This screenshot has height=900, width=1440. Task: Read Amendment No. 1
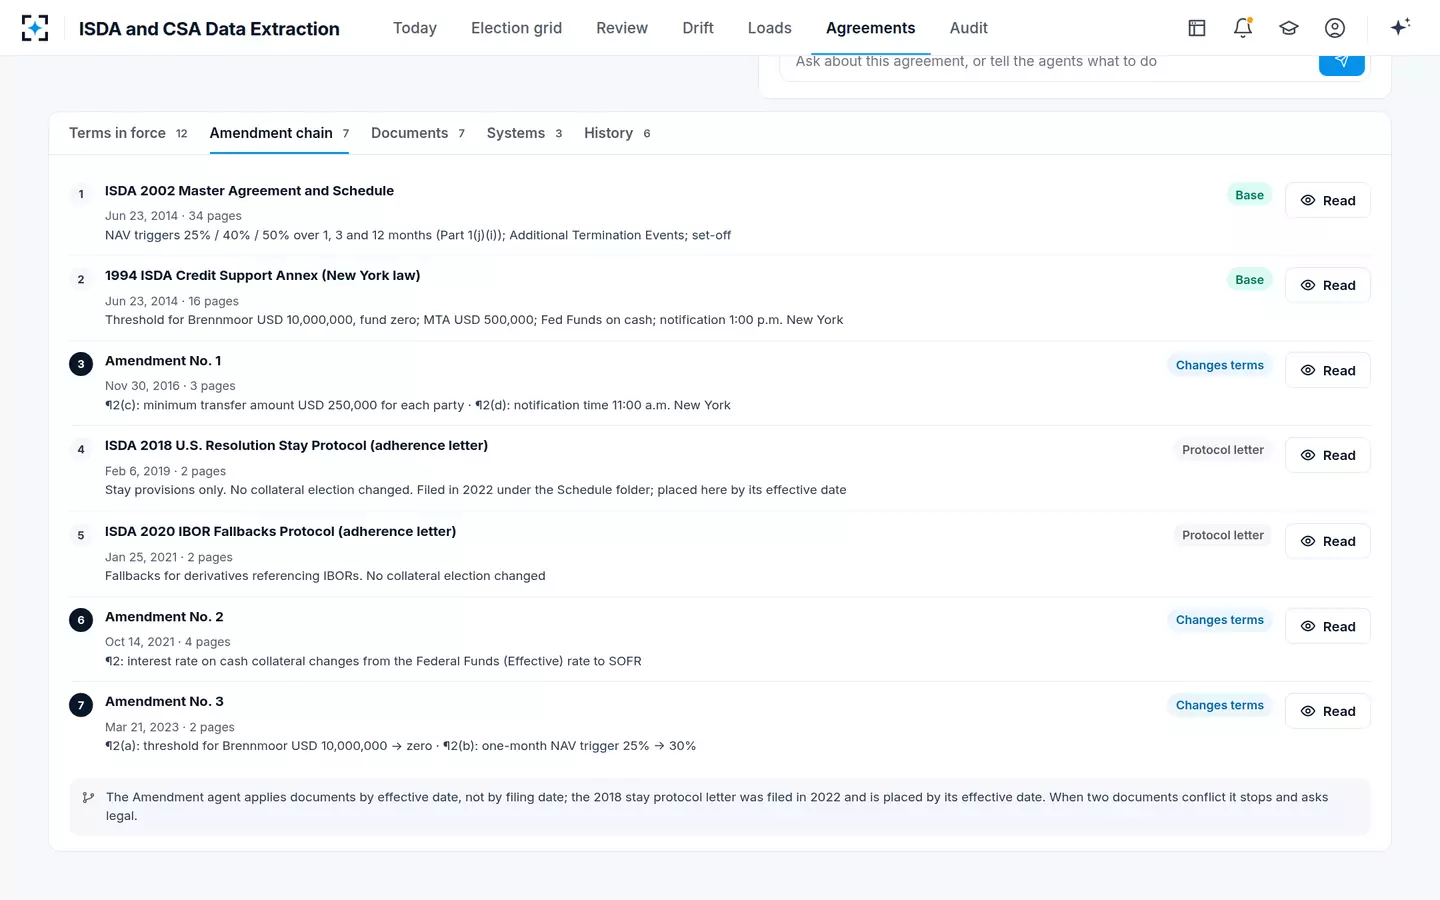(1328, 370)
